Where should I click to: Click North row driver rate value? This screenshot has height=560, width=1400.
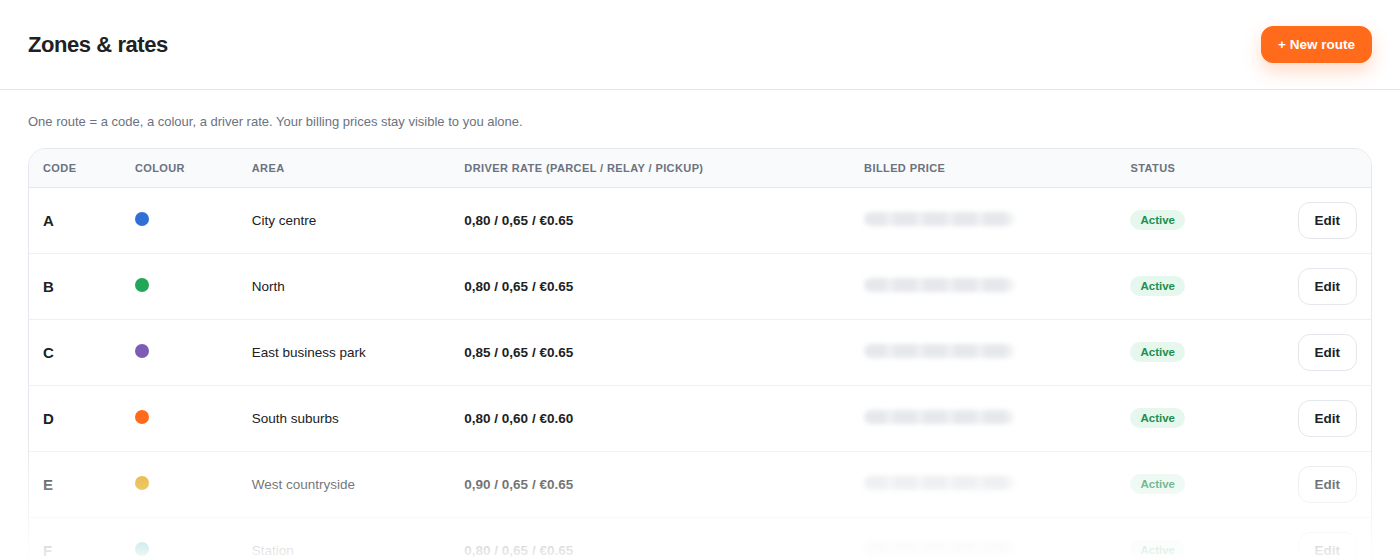click(x=519, y=286)
